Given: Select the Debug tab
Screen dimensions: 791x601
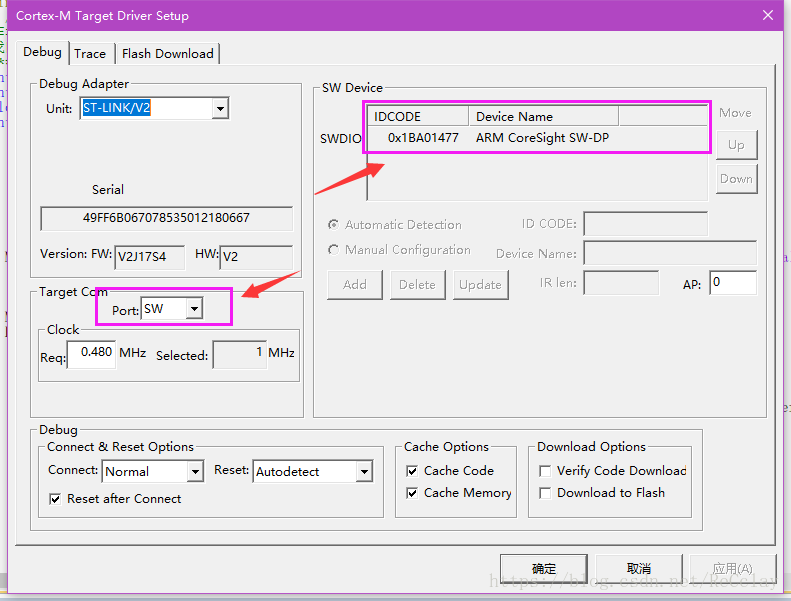Looking at the screenshot, I should tap(42, 52).
